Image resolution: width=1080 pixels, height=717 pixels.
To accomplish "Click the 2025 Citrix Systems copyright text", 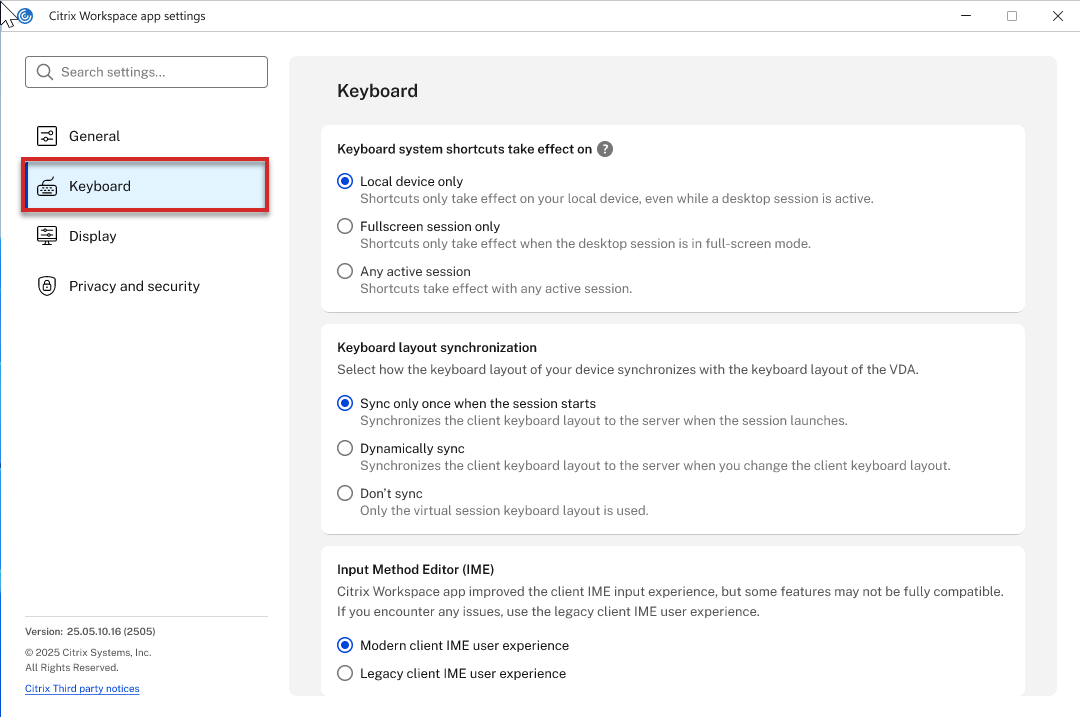I will pos(88,652).
